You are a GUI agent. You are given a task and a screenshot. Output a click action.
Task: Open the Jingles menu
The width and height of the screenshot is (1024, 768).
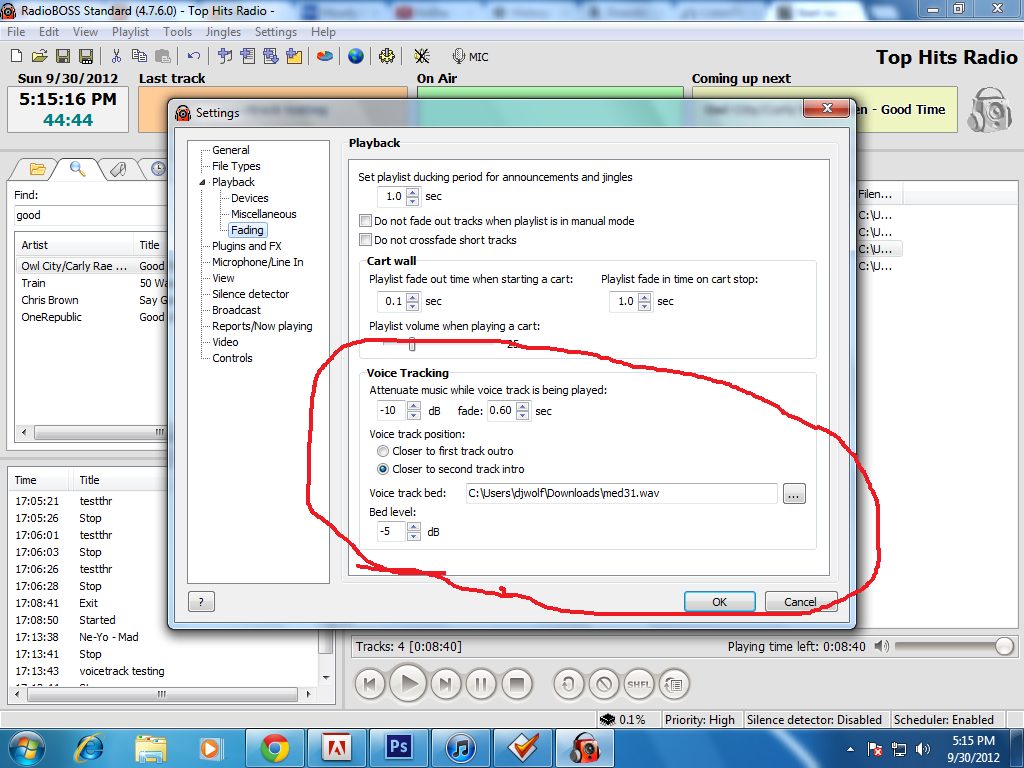(x=223, y=31)
